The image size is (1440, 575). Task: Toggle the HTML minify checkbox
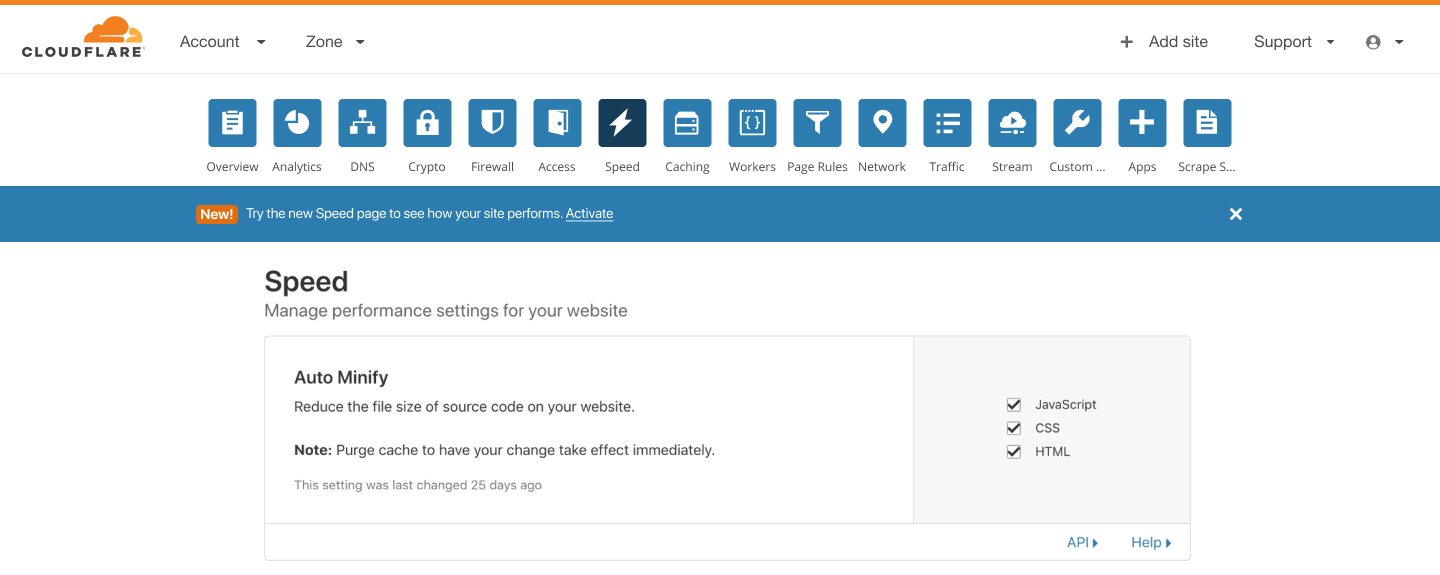[1014, 452]
